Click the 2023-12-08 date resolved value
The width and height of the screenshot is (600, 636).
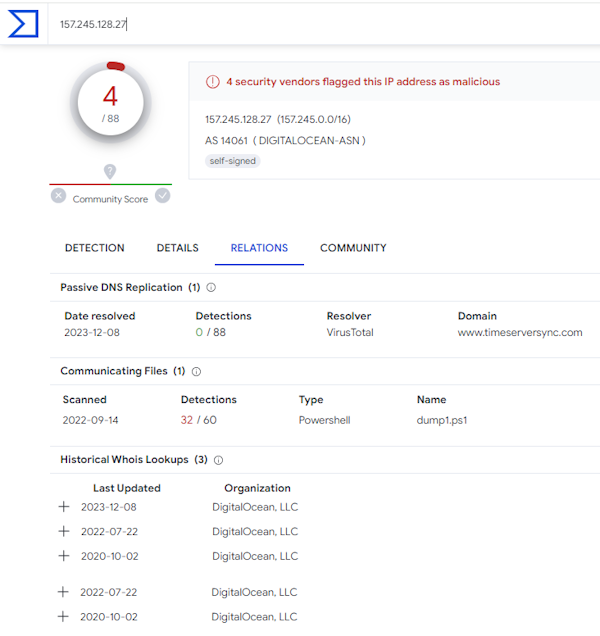pyautogui.click(x=92, y=333)
